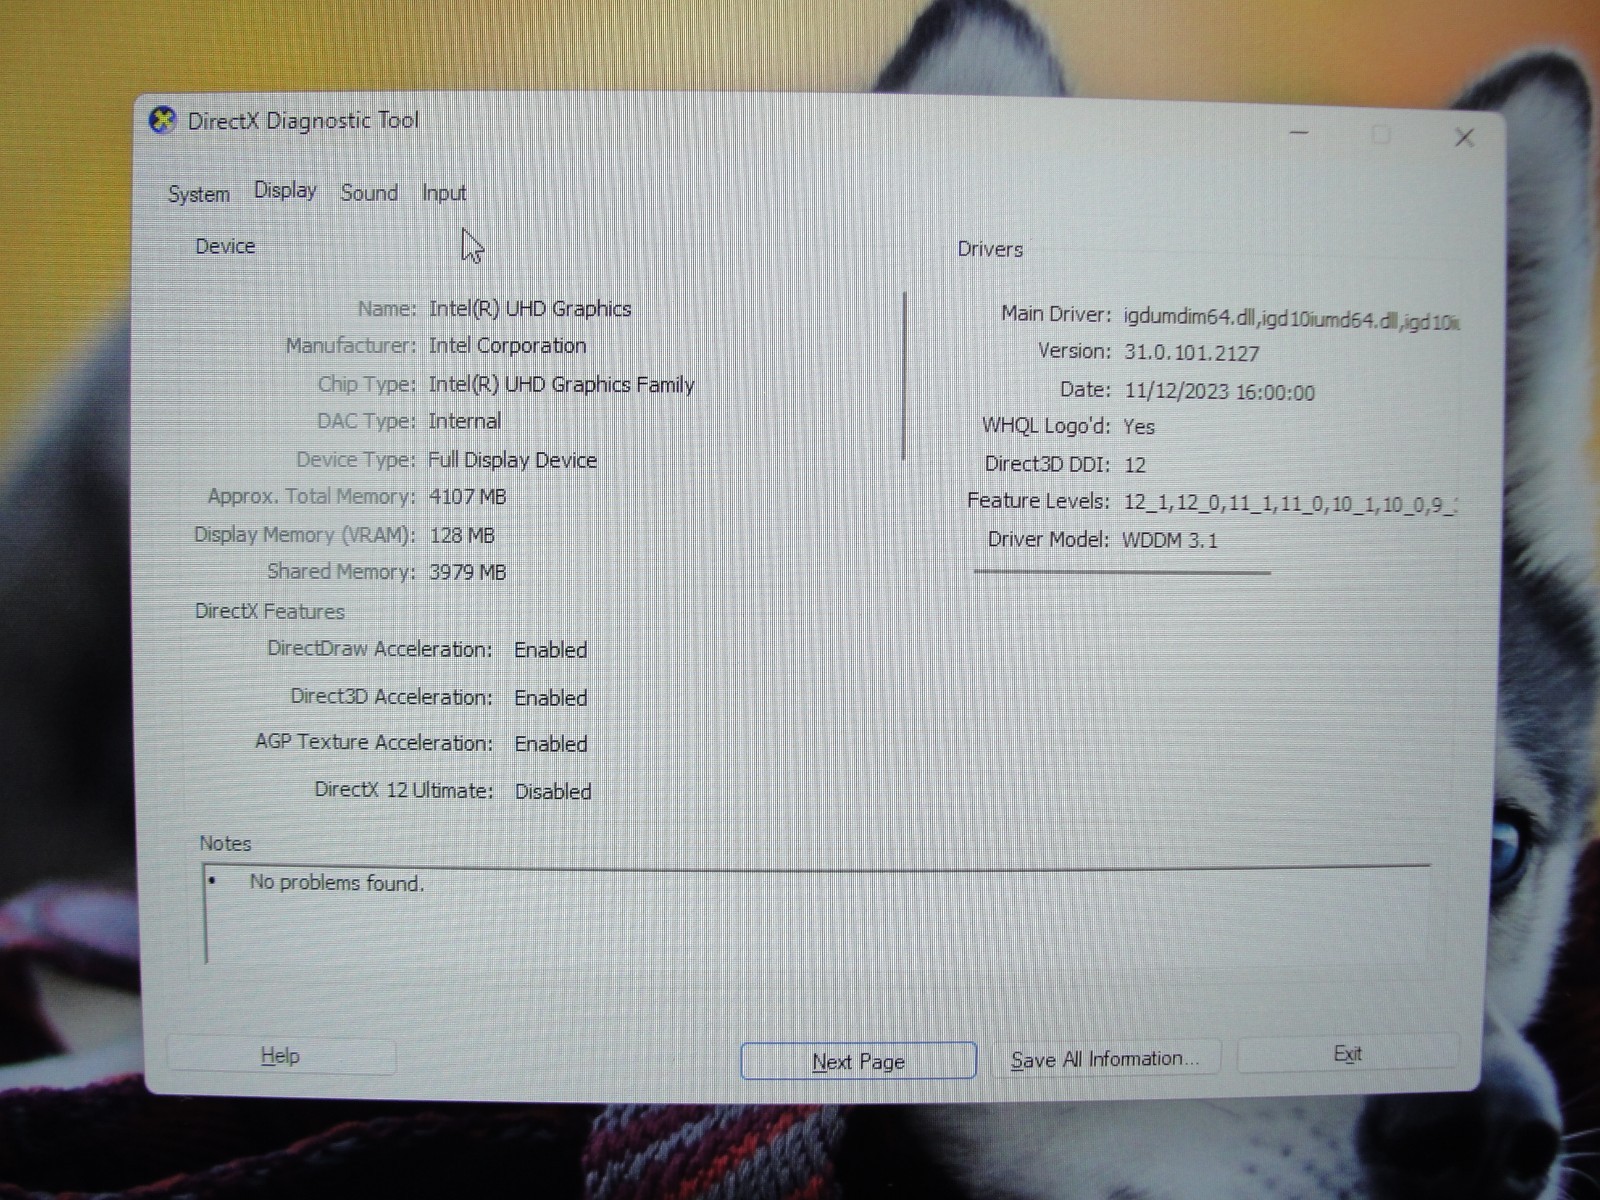Select the 'Intel(R) UHD Graphics' name value
Viewport: 1600px width, 1200px height.
(x=530, y=309)
